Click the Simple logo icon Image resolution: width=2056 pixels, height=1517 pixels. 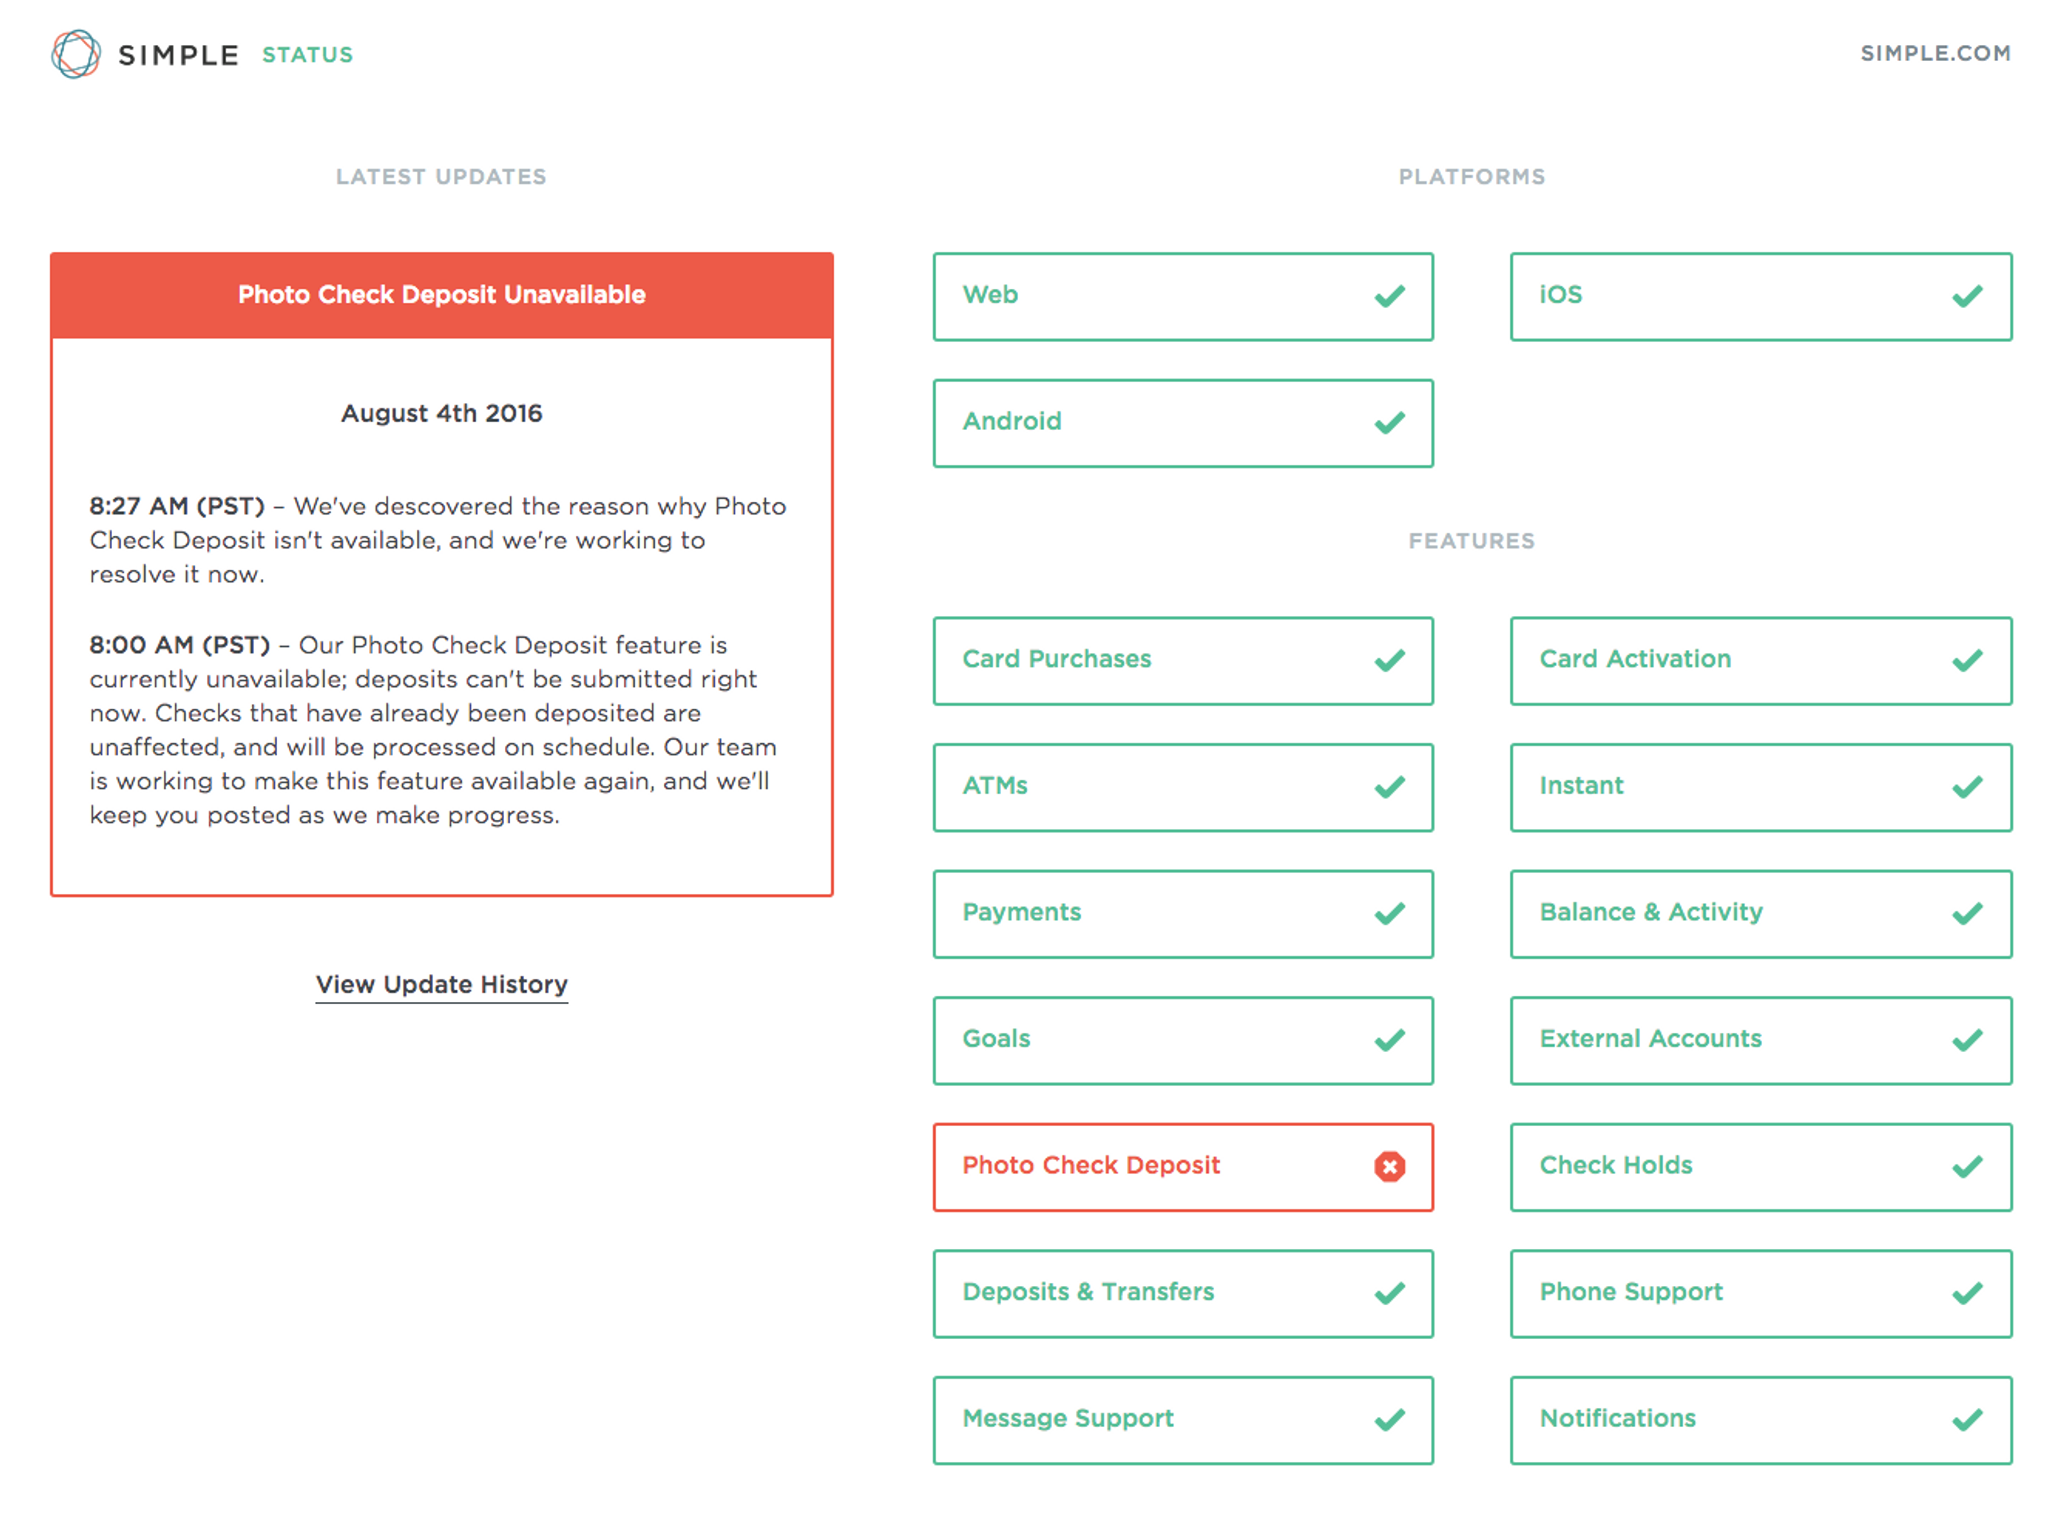coord(76,54)
